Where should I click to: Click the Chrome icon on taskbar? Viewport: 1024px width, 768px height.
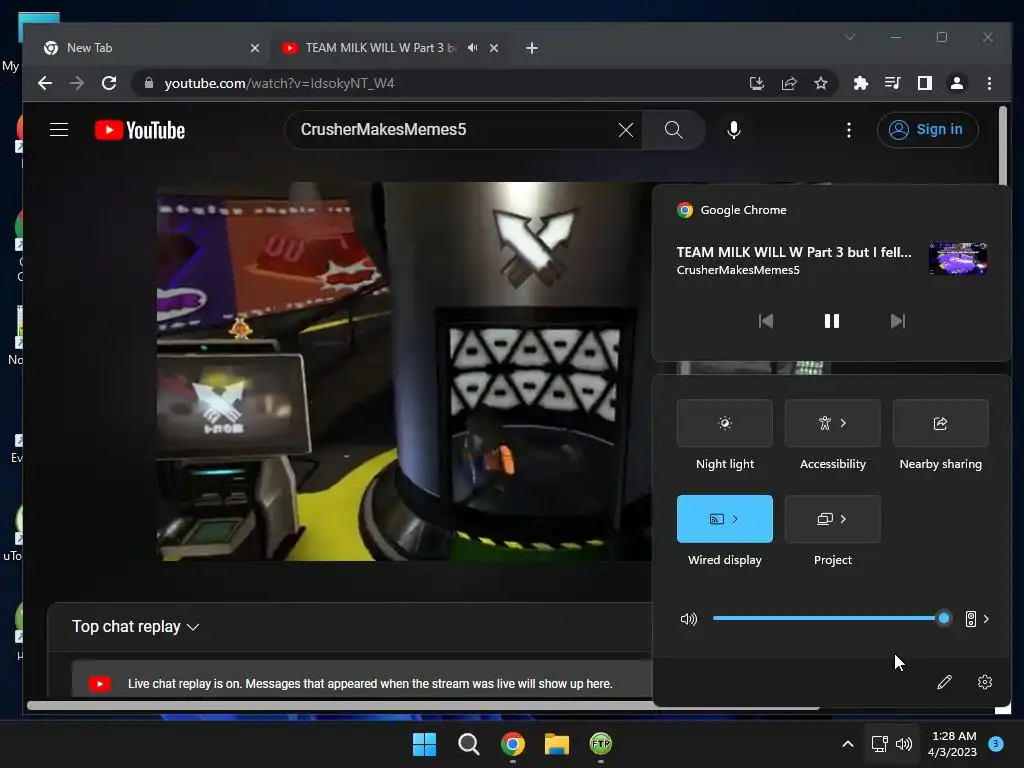pyautogui.click(x=513, y=744)
